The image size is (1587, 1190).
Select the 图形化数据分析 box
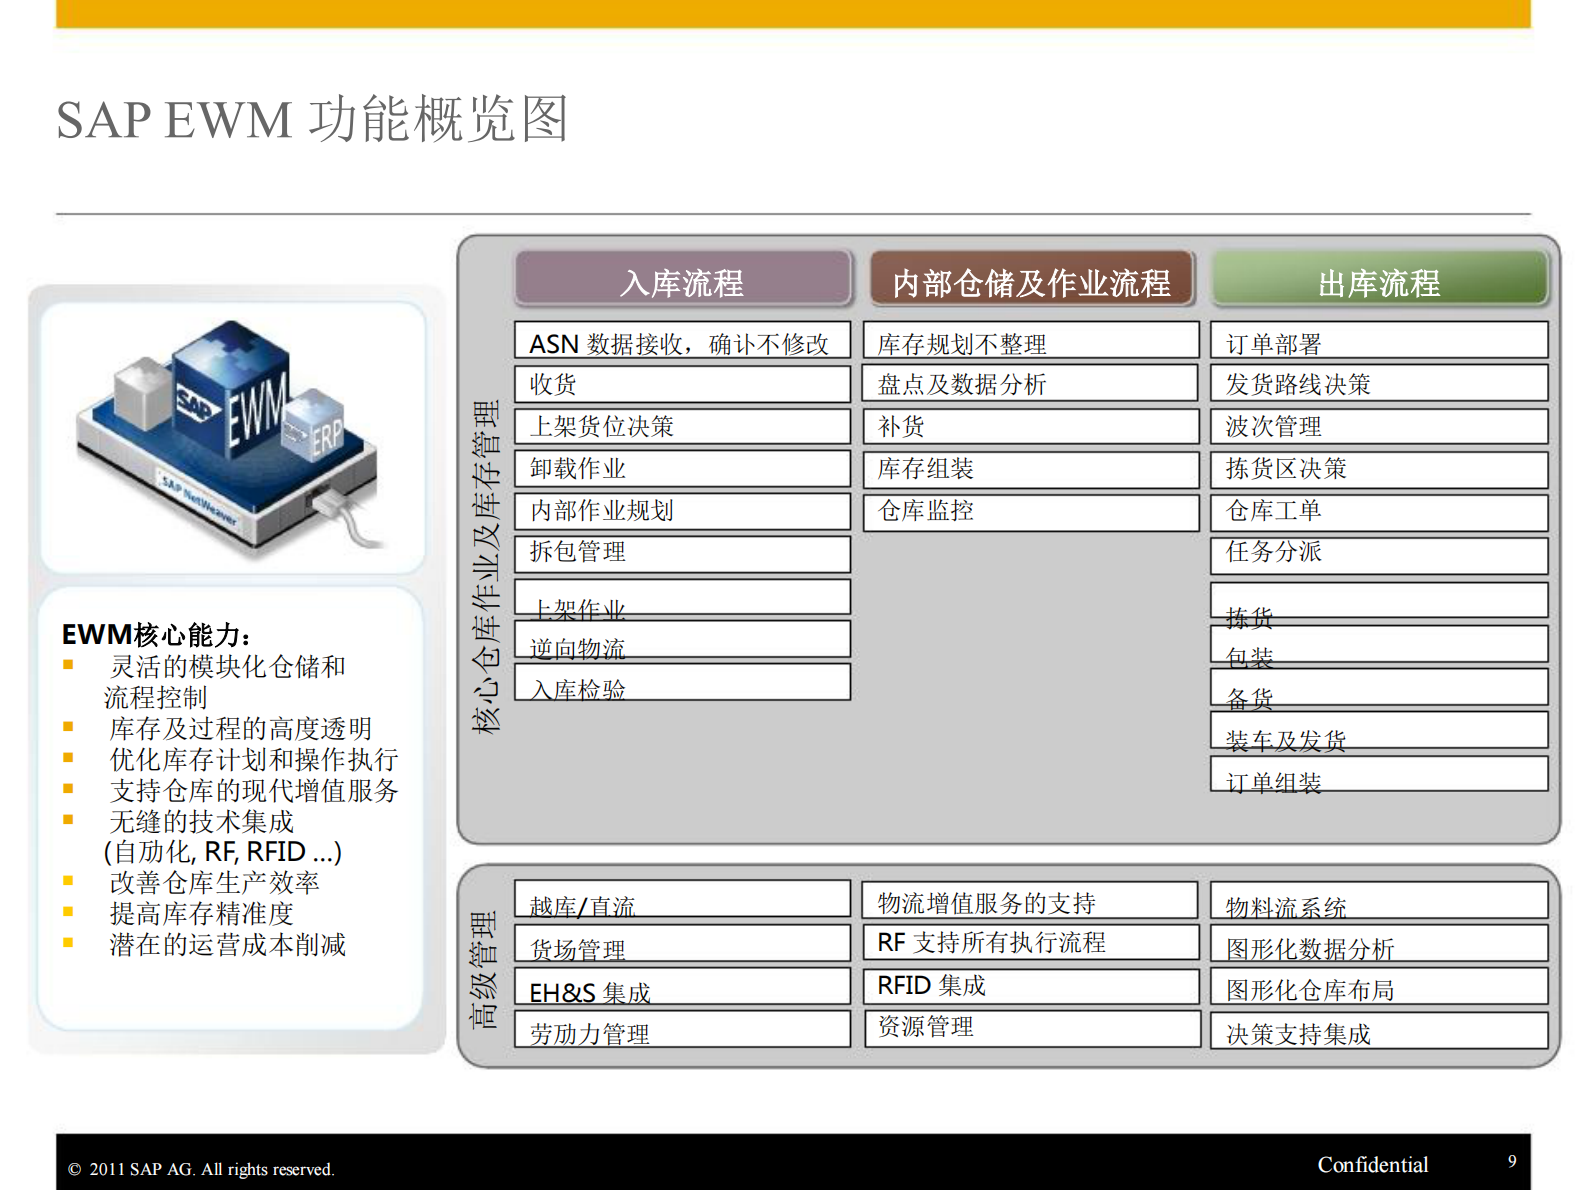(x=1379, y=943)
